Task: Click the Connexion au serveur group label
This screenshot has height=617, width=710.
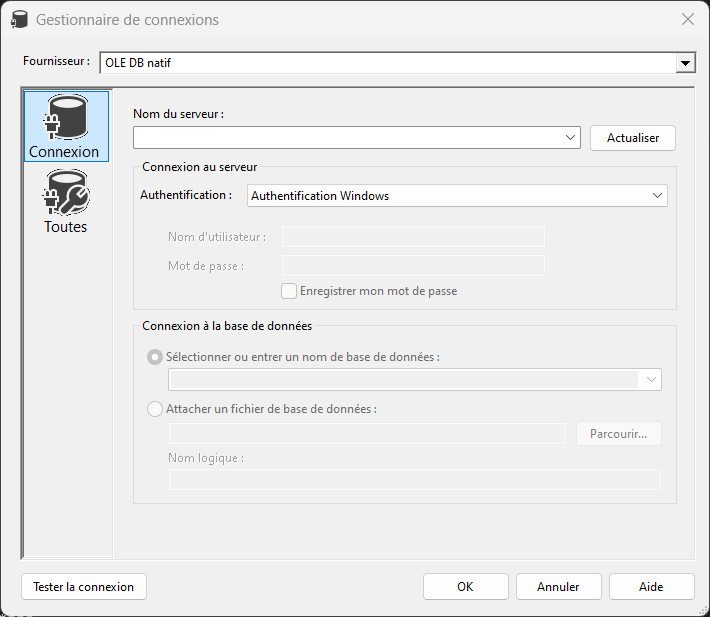Action: [199, 167]
